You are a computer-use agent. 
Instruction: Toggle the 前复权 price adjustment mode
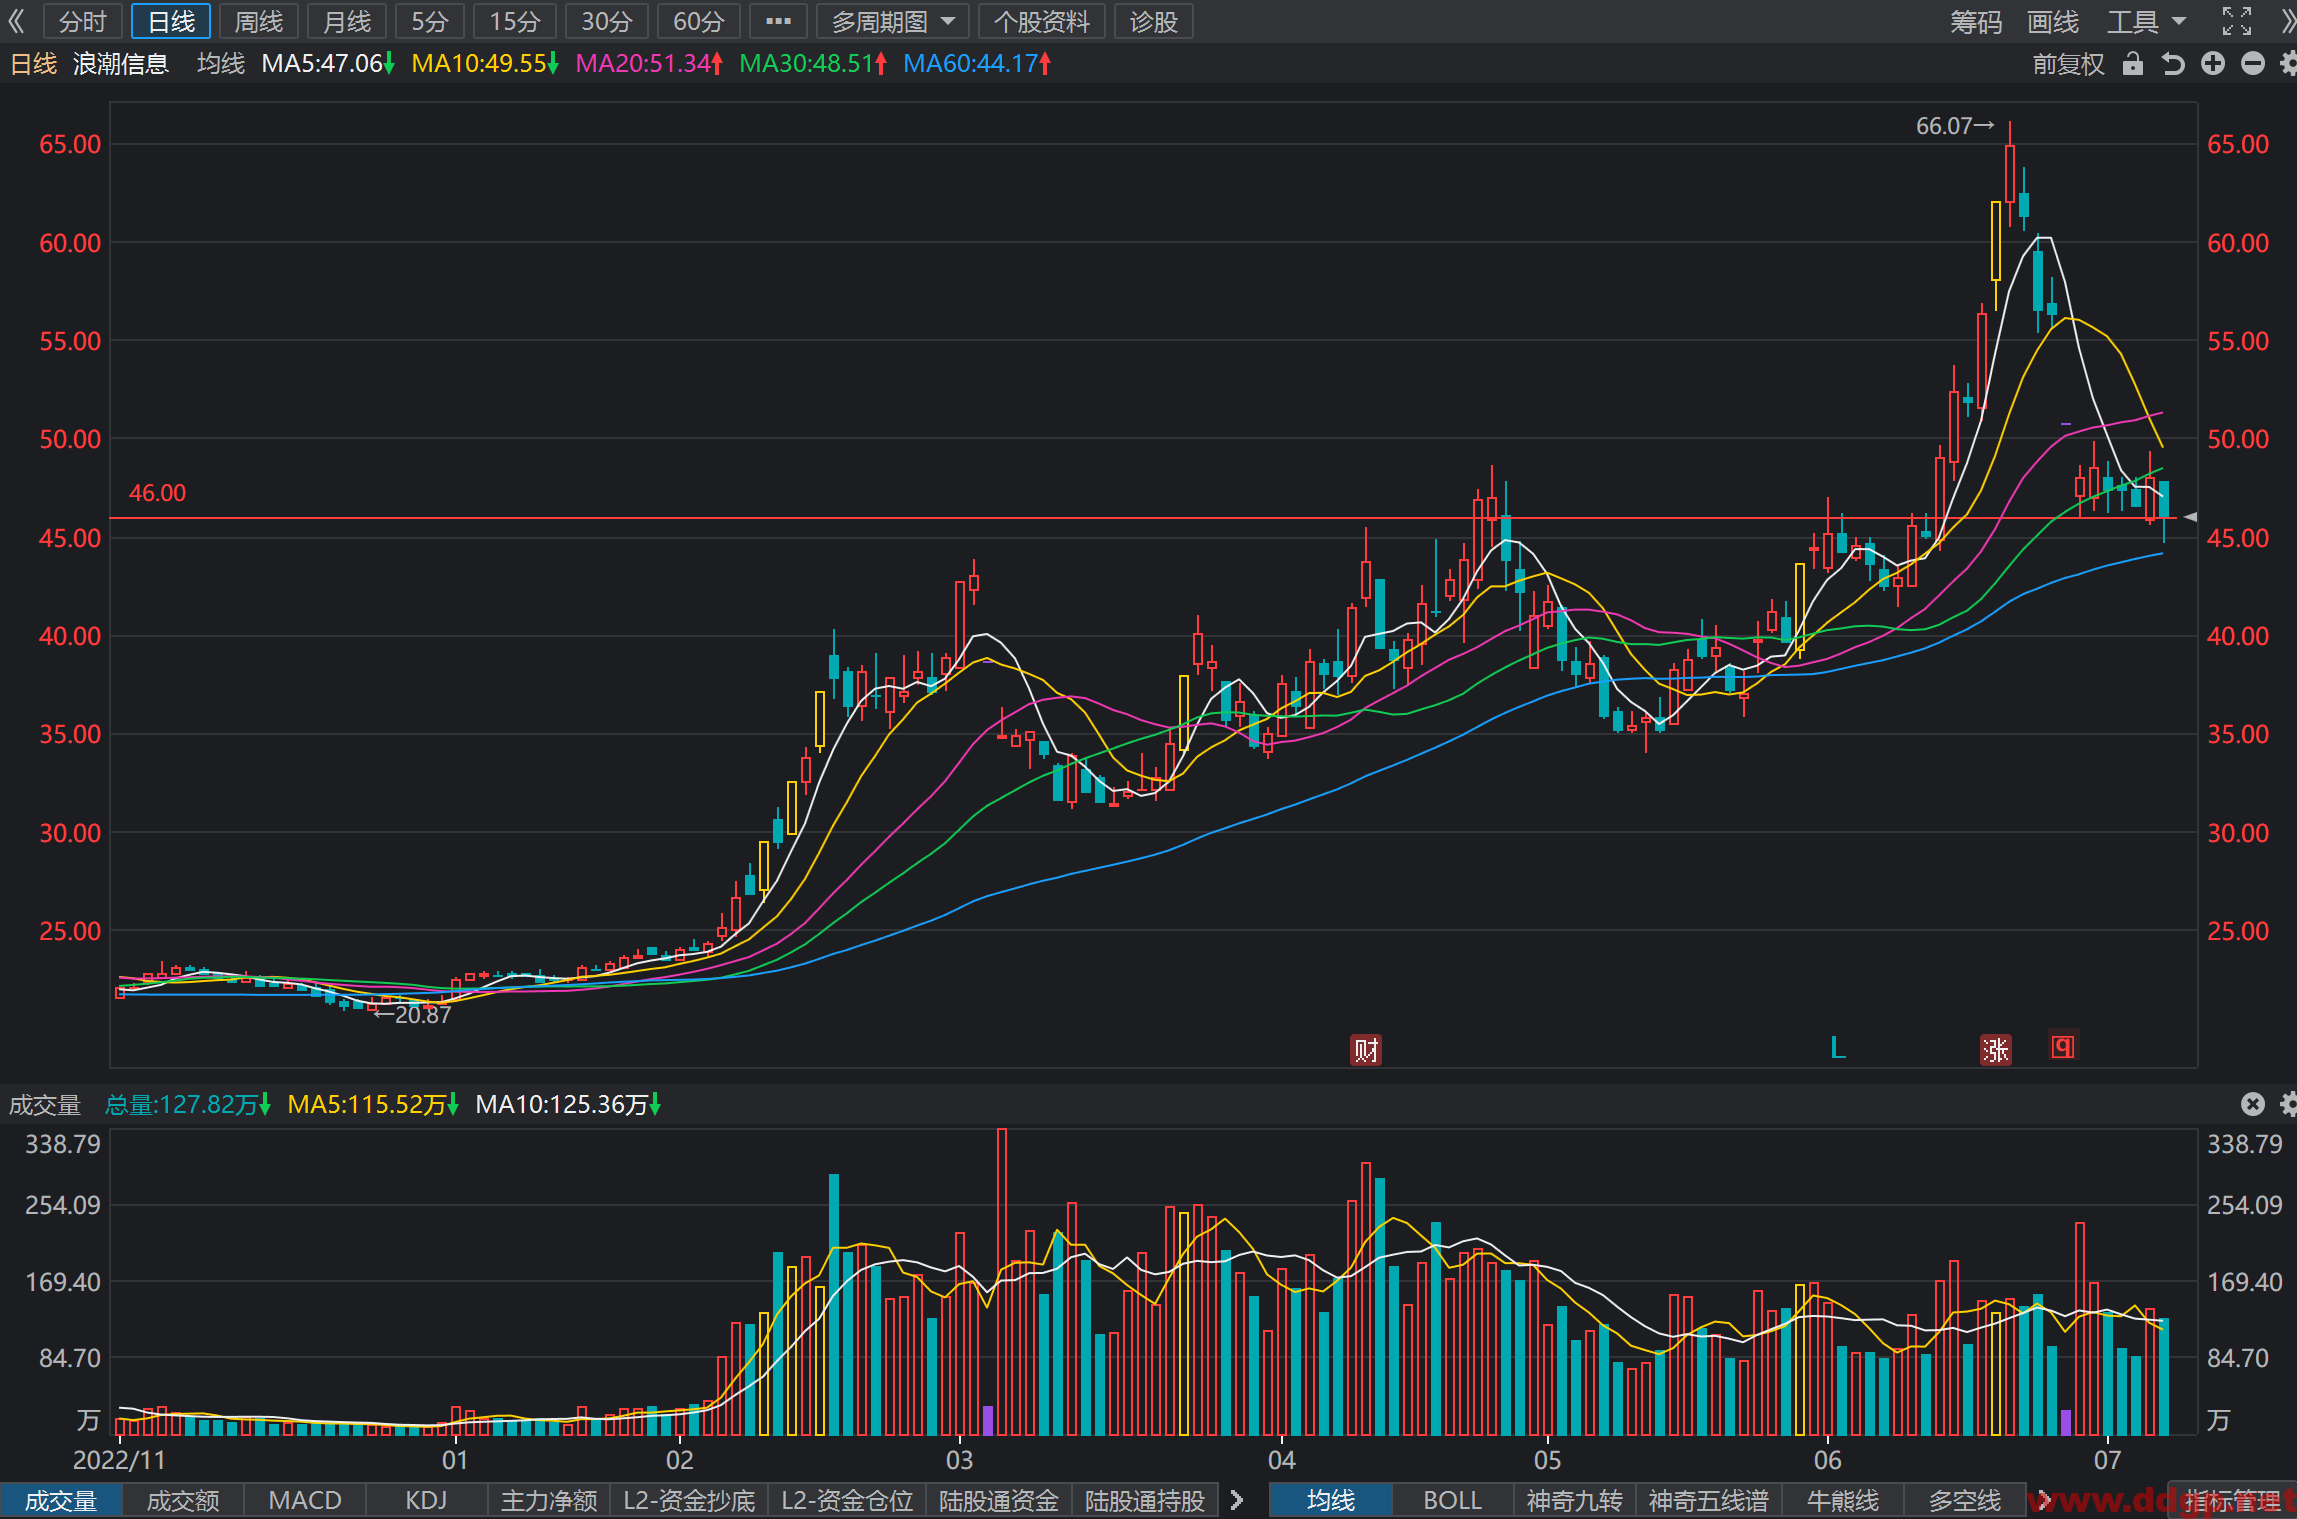click(x=2068, y=64)
